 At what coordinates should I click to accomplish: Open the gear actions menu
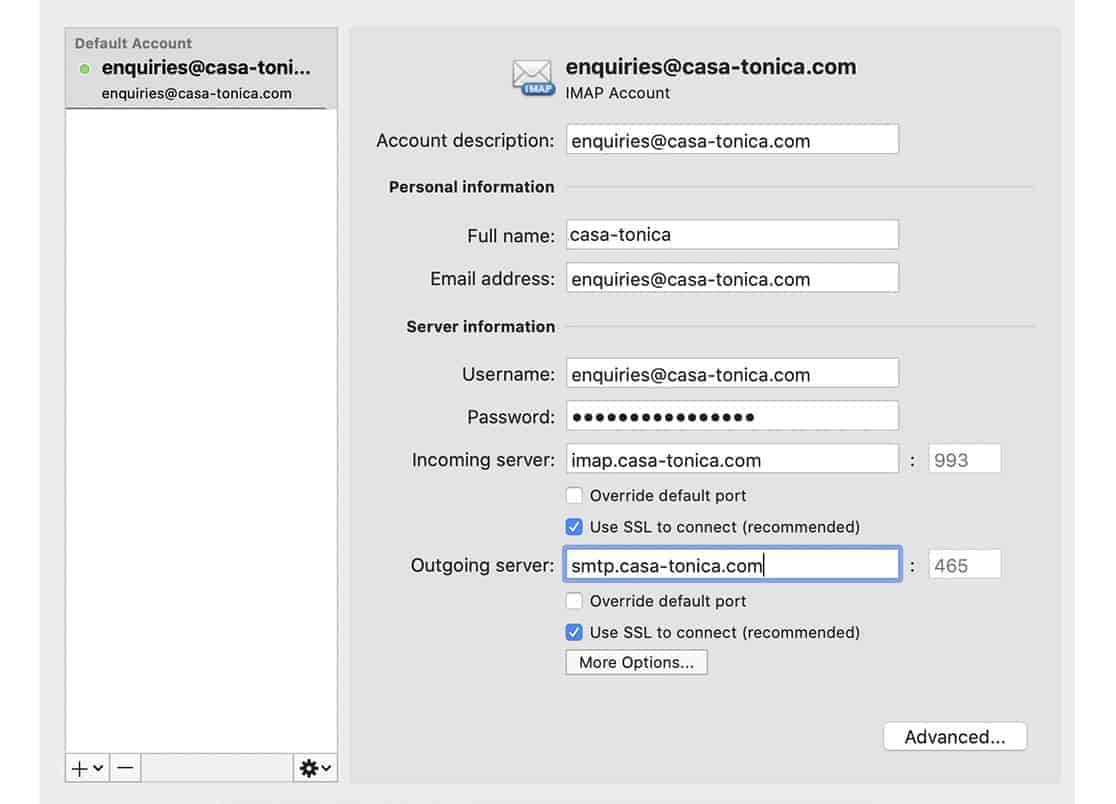pyautogui.click(x=314, y=768)
